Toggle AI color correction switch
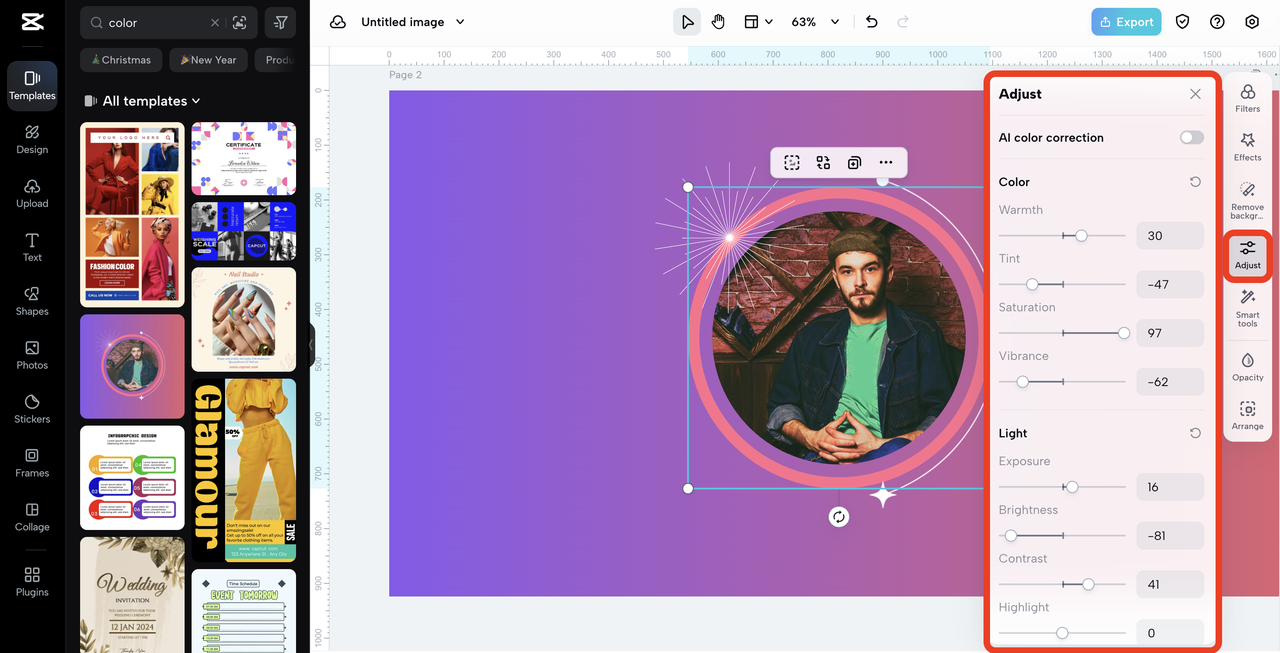Viewport: 1280px width, 653px height. (1192, 138)
